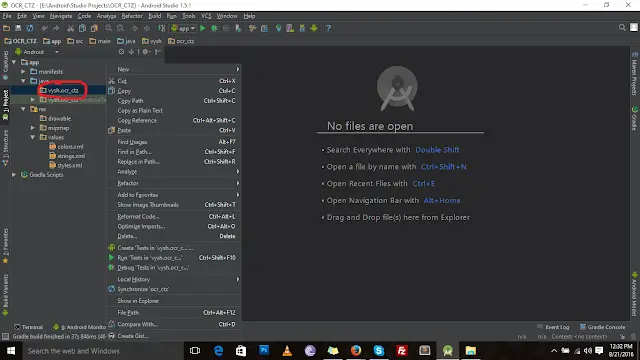Open the Build menu in menu bar

coord(154,16)
